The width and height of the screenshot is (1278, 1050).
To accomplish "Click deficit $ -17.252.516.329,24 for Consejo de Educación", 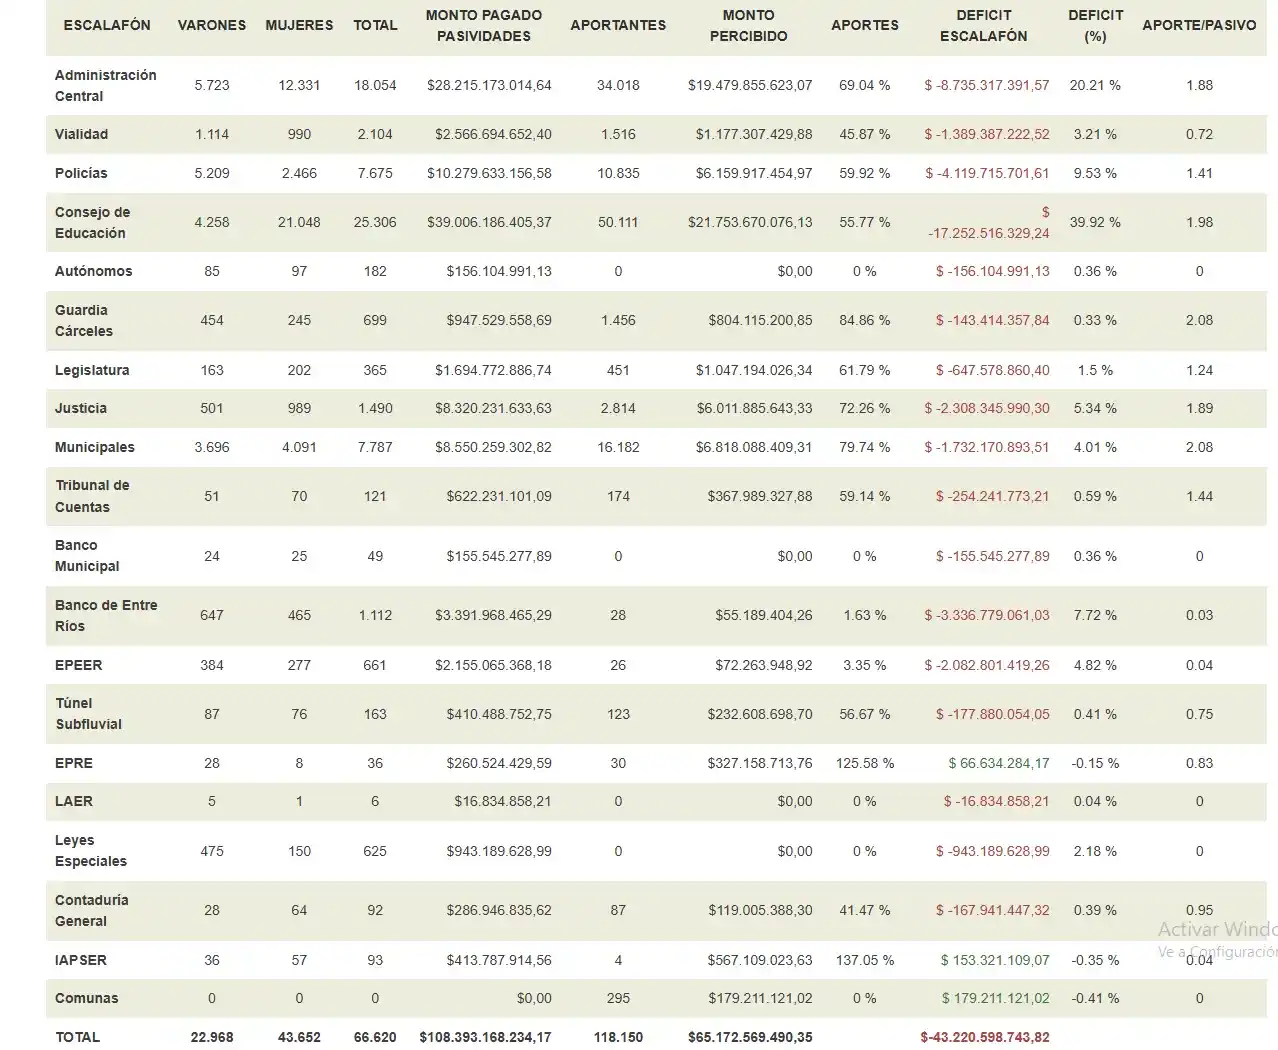I will tap(989, 223).
